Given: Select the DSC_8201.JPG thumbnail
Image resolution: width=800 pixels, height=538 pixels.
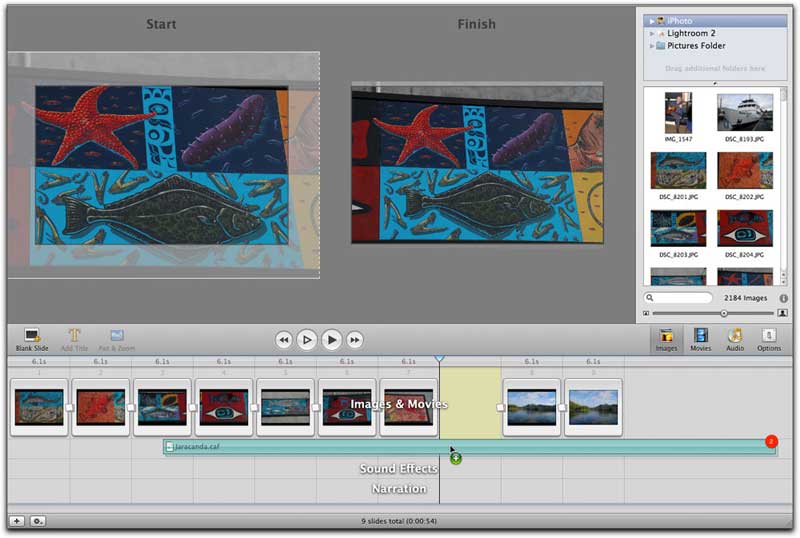Looking at the screenshot, I should (x=678, y=171).
